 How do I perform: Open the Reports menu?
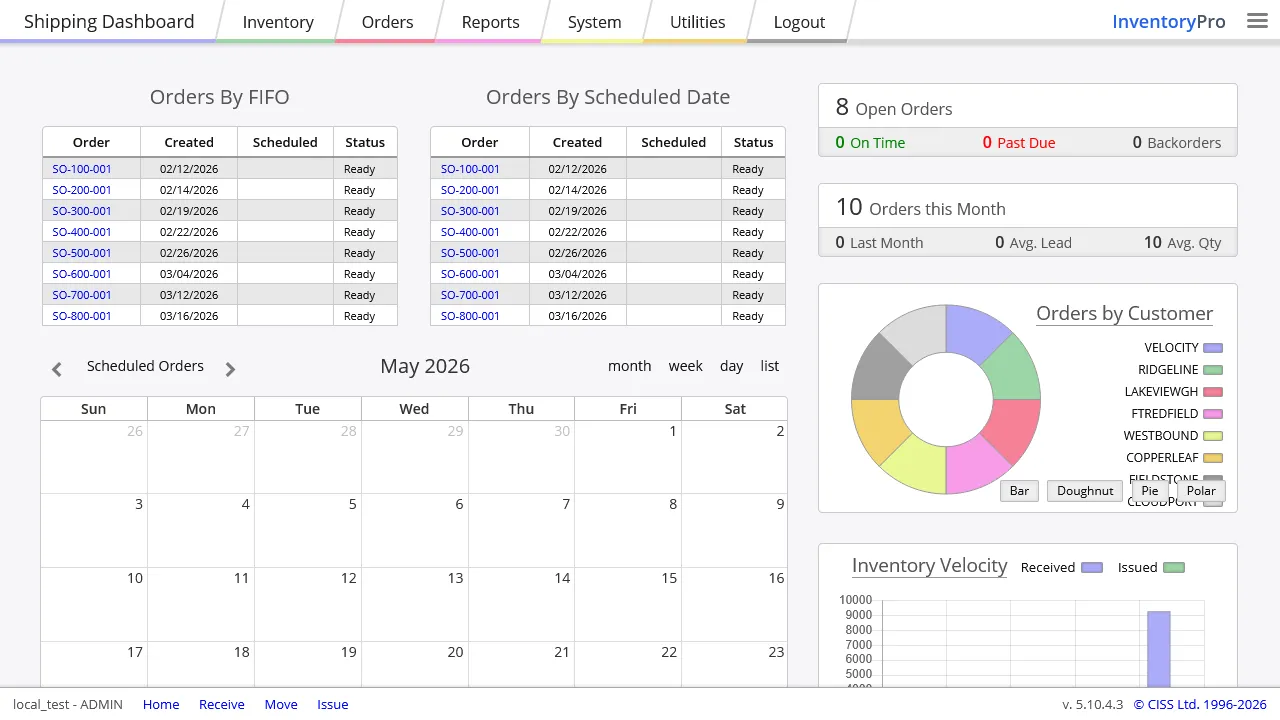click(490, 22)
